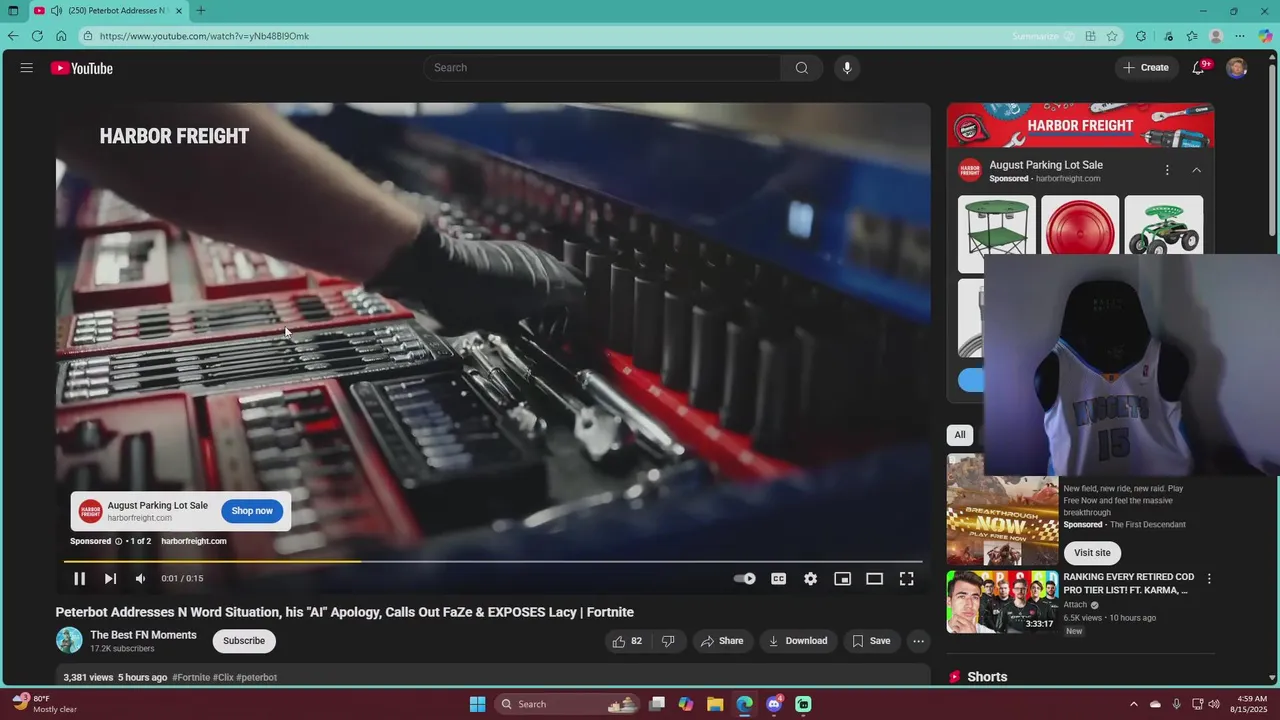The height and width of the screenshot is (720, 1280).
Task: Open the YouTube guide hamburger menu
Action: tap(27, 68)
